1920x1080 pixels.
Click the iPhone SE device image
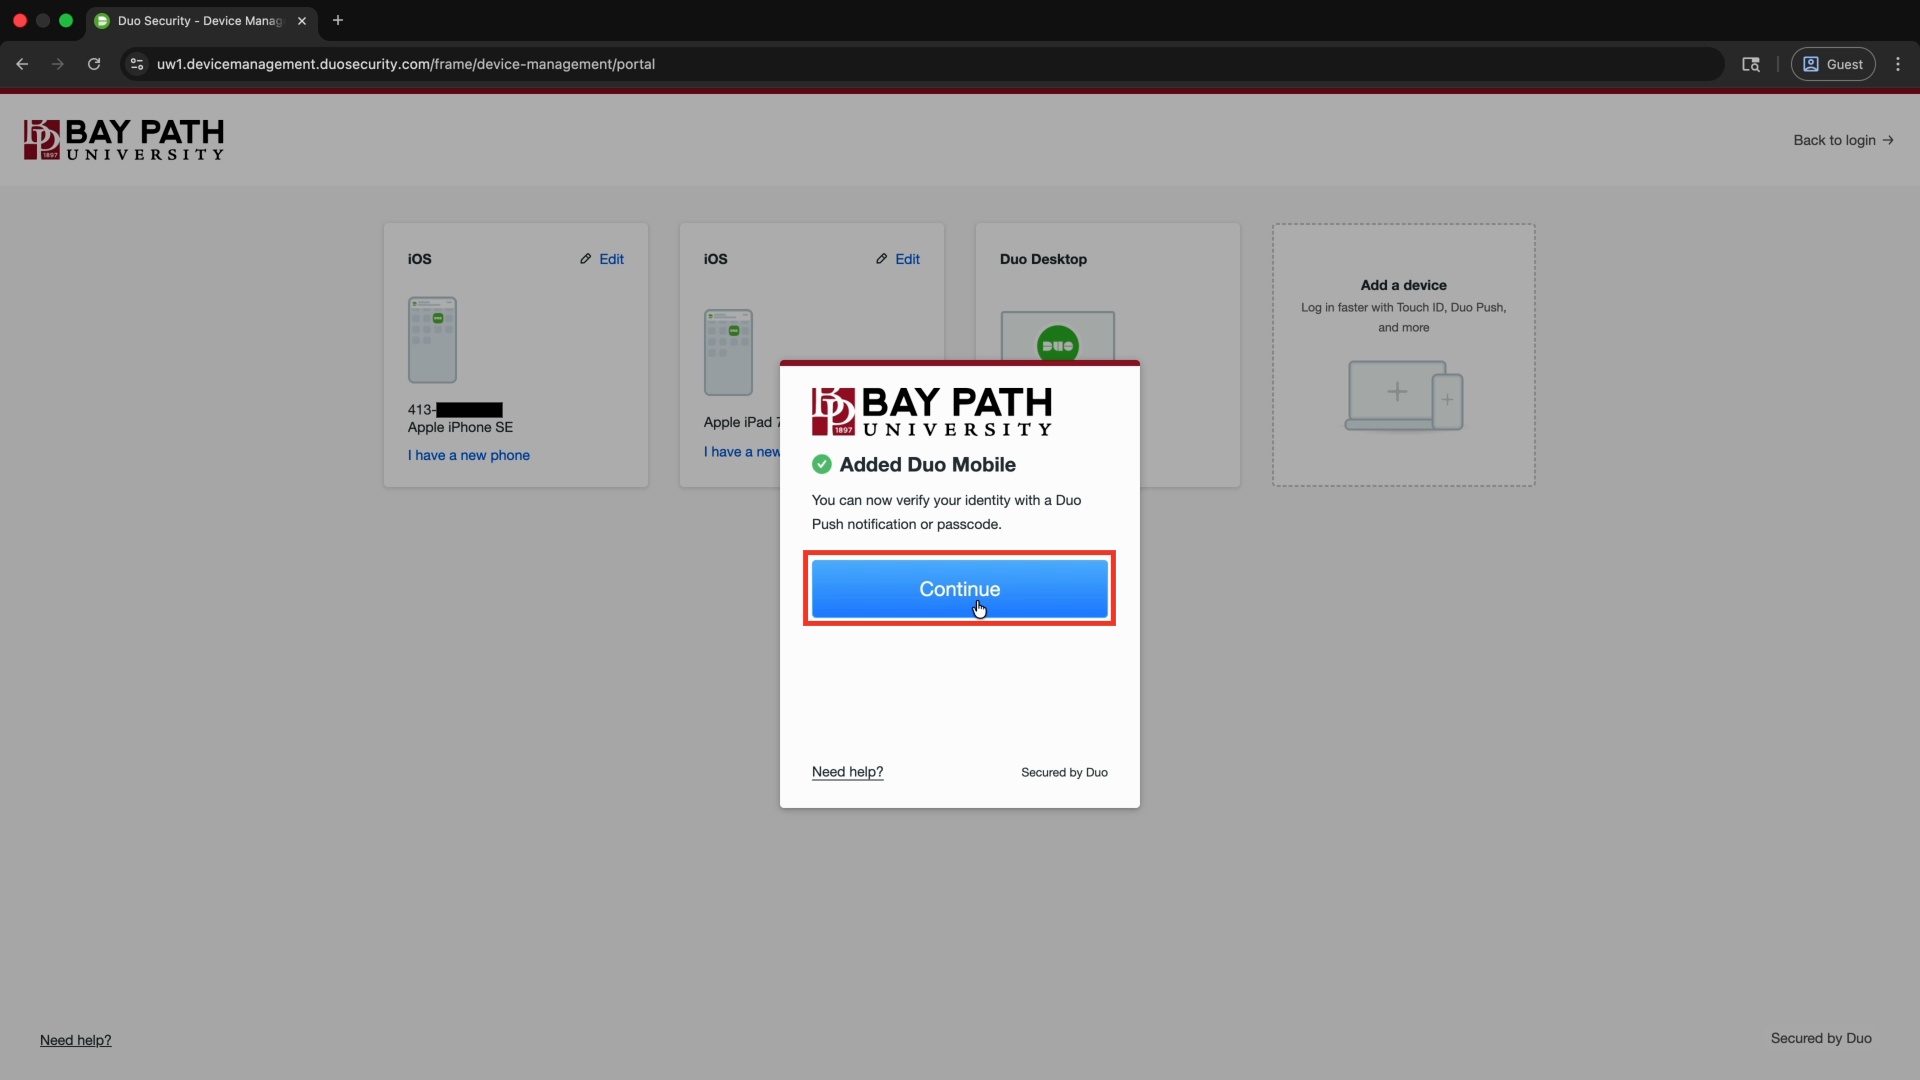tap(432, 340)
